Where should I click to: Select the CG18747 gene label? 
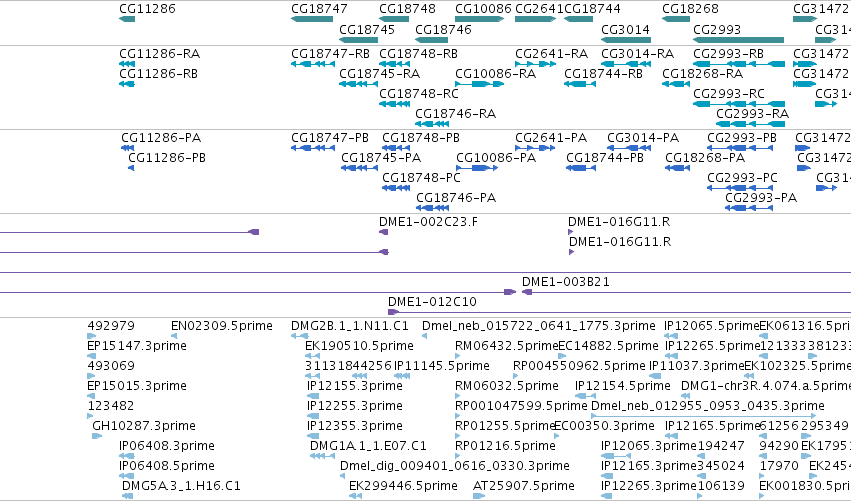(319, 9)
